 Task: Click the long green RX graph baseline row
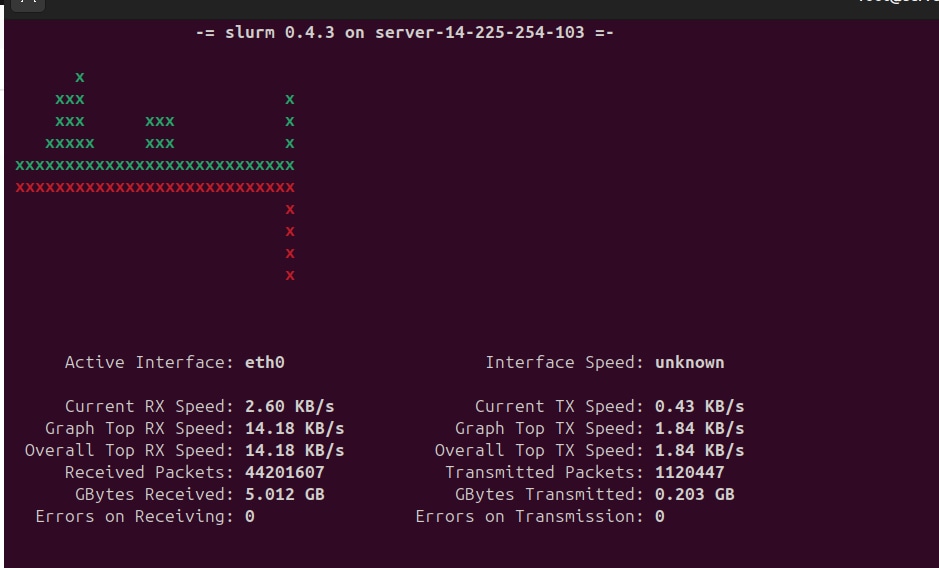(155, 165)
